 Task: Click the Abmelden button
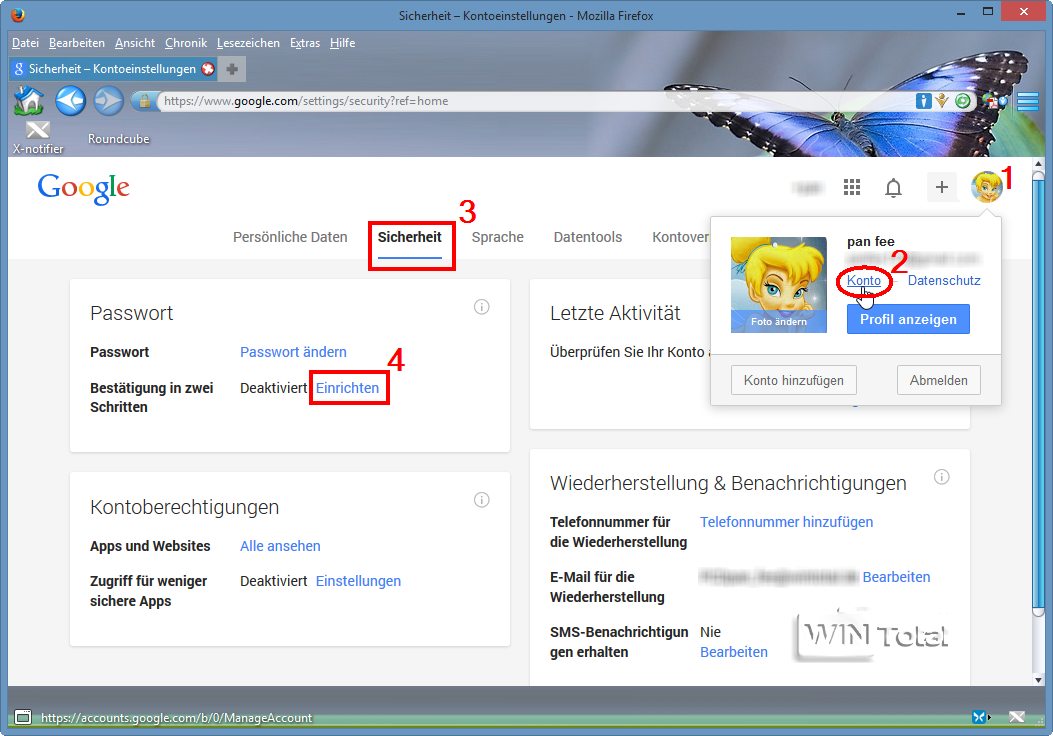[x=939, y=380]
